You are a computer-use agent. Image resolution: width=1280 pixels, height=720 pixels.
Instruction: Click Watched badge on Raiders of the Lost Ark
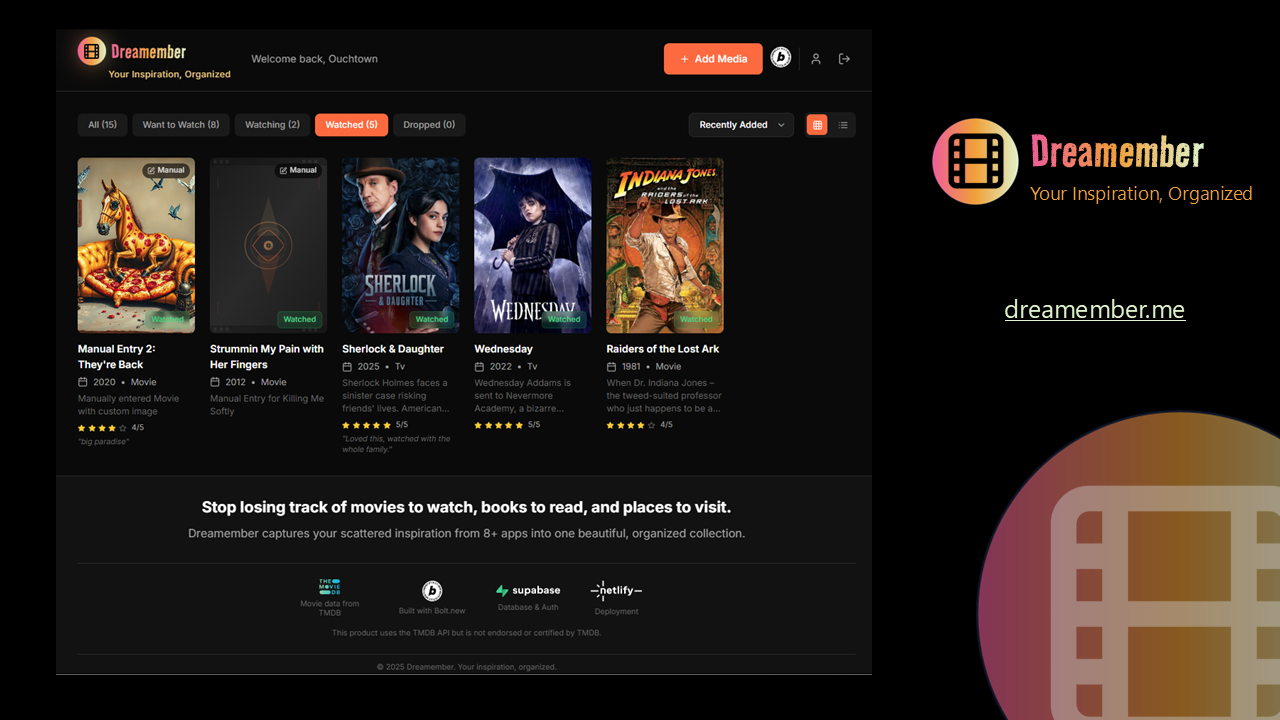[x=695, y=319]
